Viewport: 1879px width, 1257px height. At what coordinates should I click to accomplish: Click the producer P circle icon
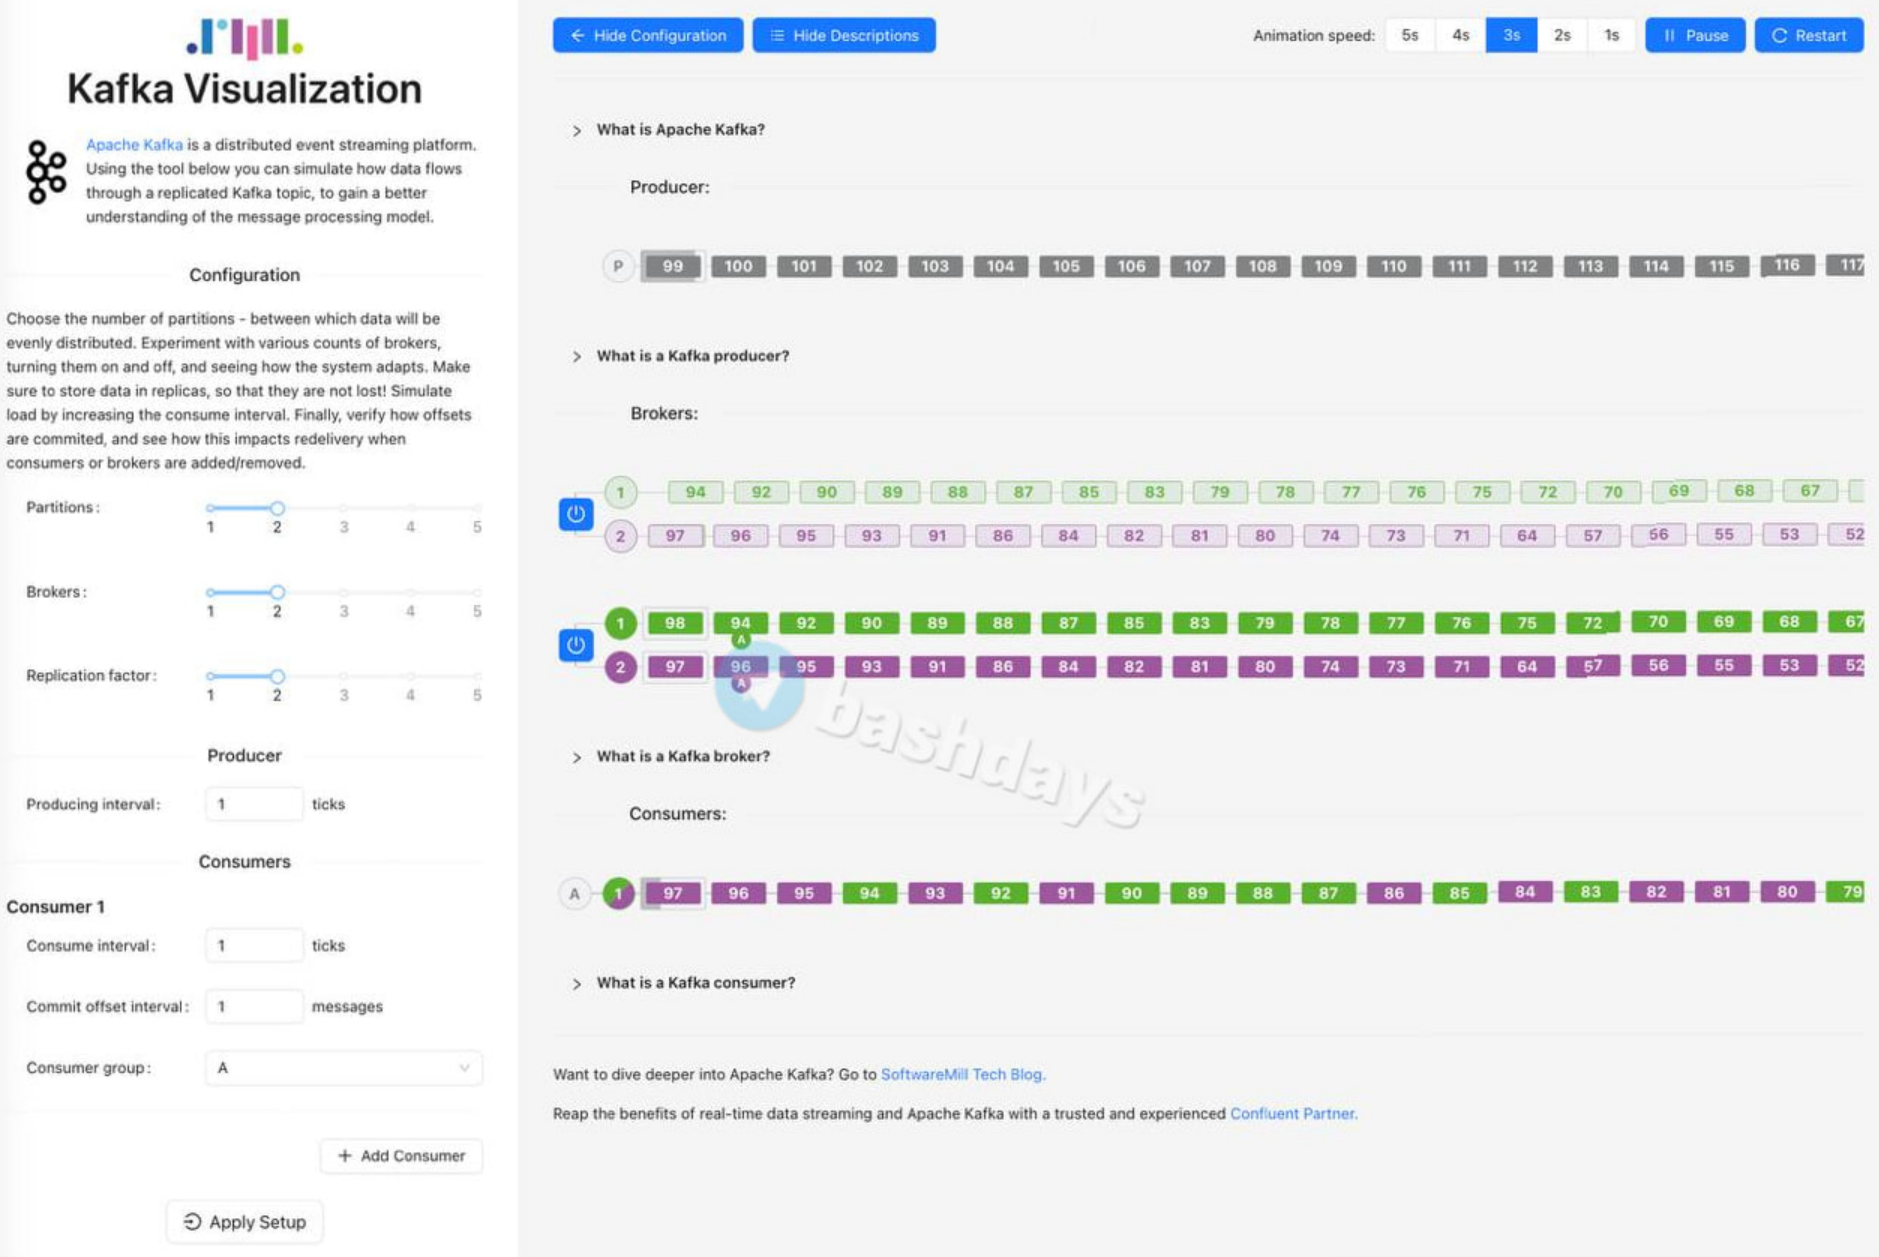click(618, 266)
